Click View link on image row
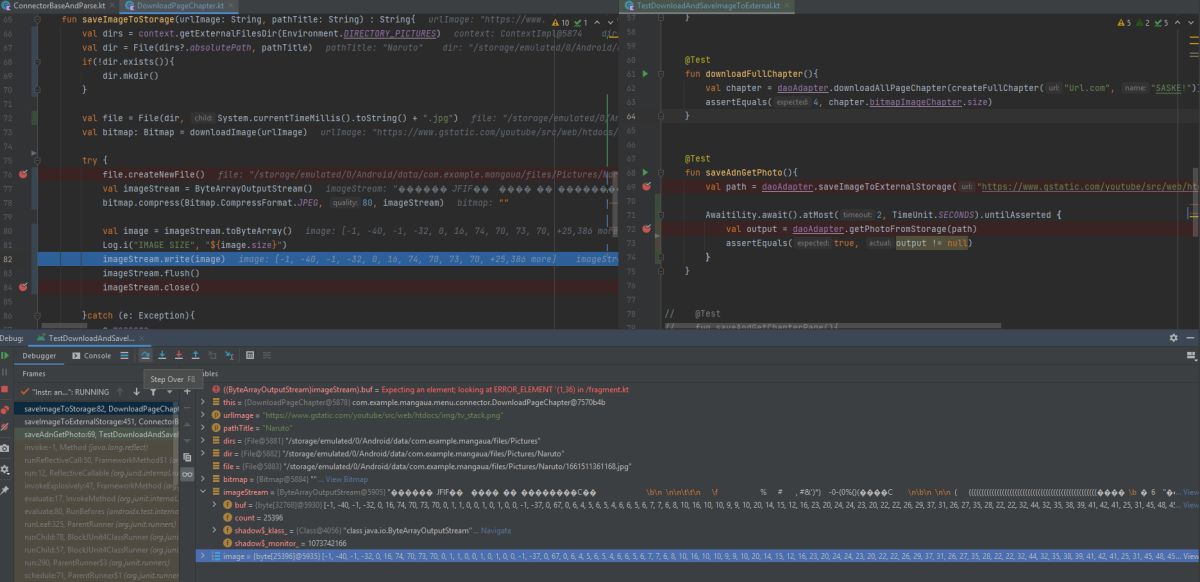 tap(1190, 556)
